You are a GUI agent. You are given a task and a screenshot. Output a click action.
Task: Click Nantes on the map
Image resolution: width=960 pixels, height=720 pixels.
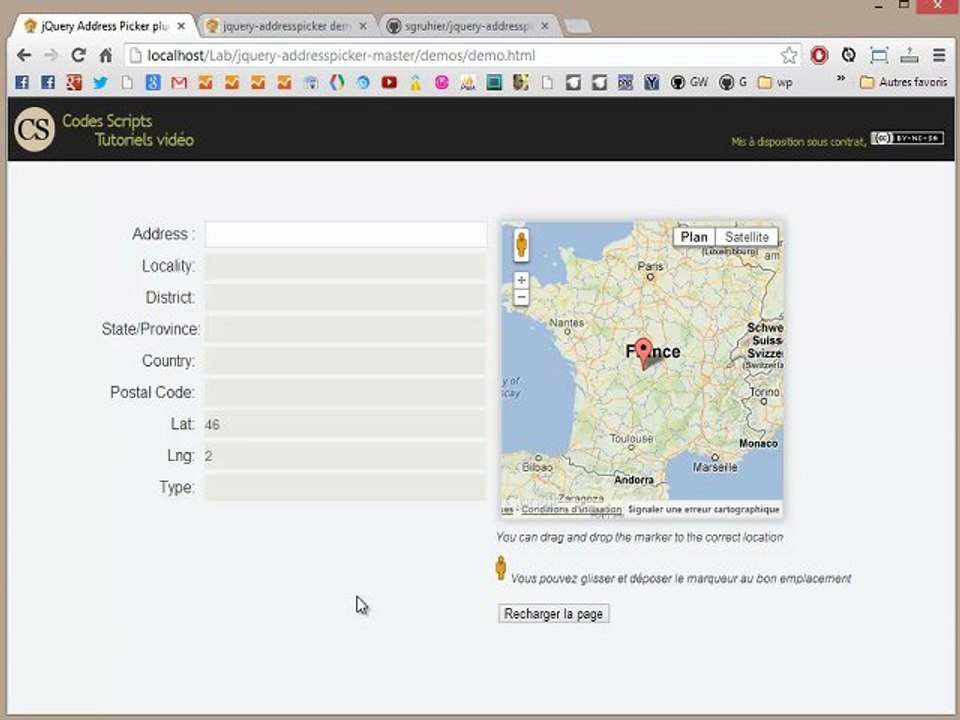[566, 323]
